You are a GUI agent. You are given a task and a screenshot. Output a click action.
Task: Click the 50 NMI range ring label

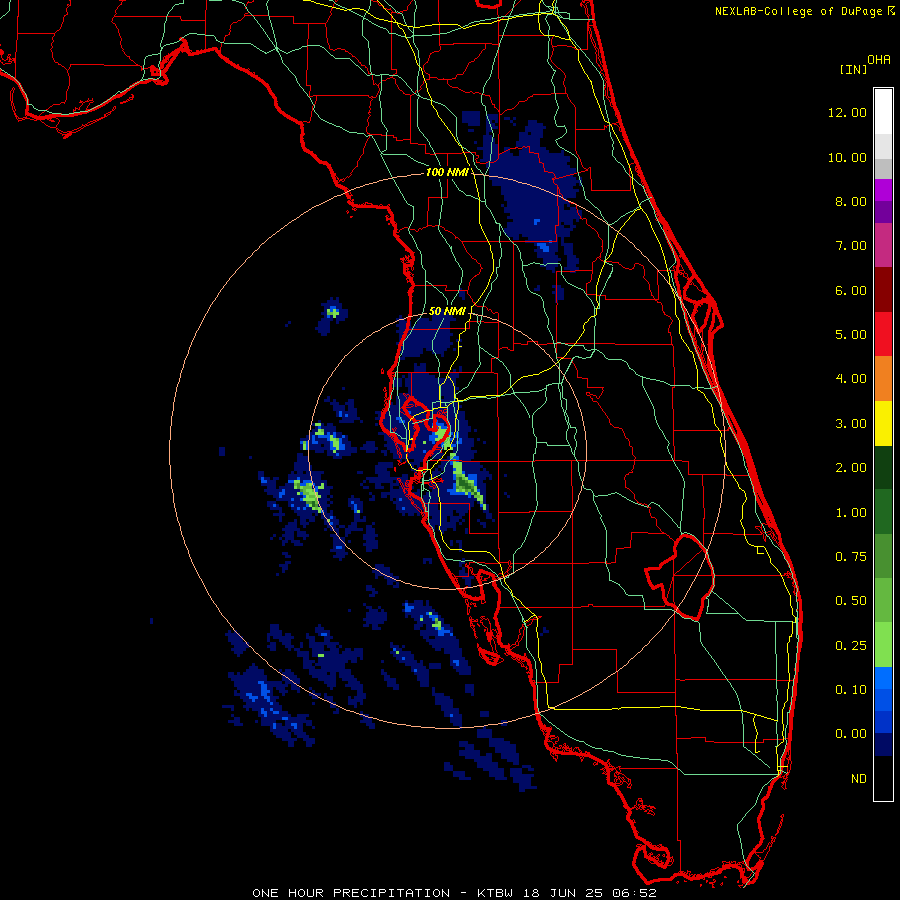pos(447,311)
